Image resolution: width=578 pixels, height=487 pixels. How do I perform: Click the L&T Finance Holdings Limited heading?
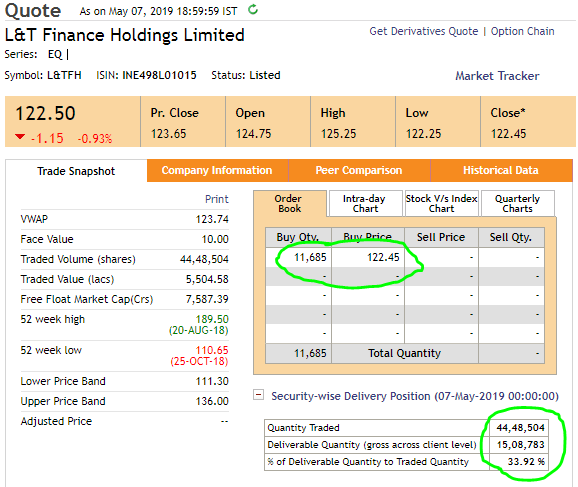click(x=125, y=35)
